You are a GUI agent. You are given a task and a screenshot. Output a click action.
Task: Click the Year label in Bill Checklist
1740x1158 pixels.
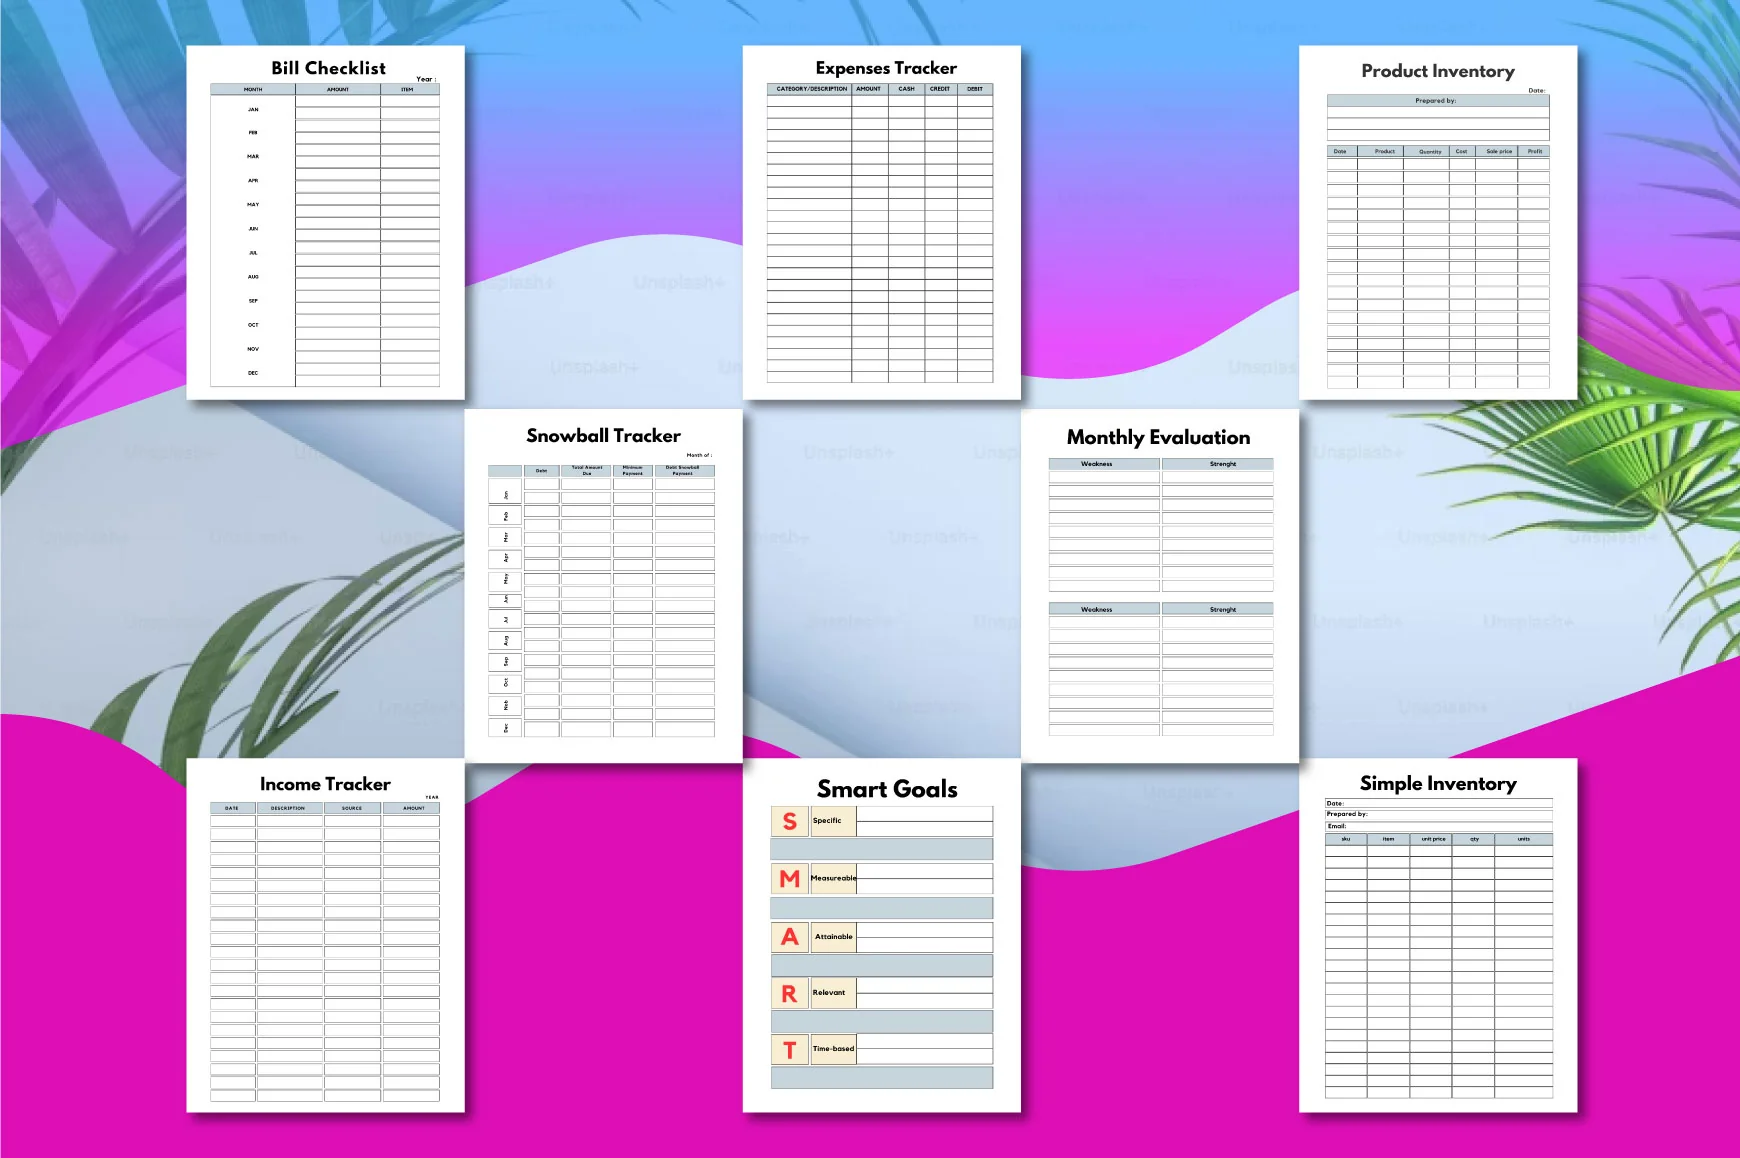426,79
